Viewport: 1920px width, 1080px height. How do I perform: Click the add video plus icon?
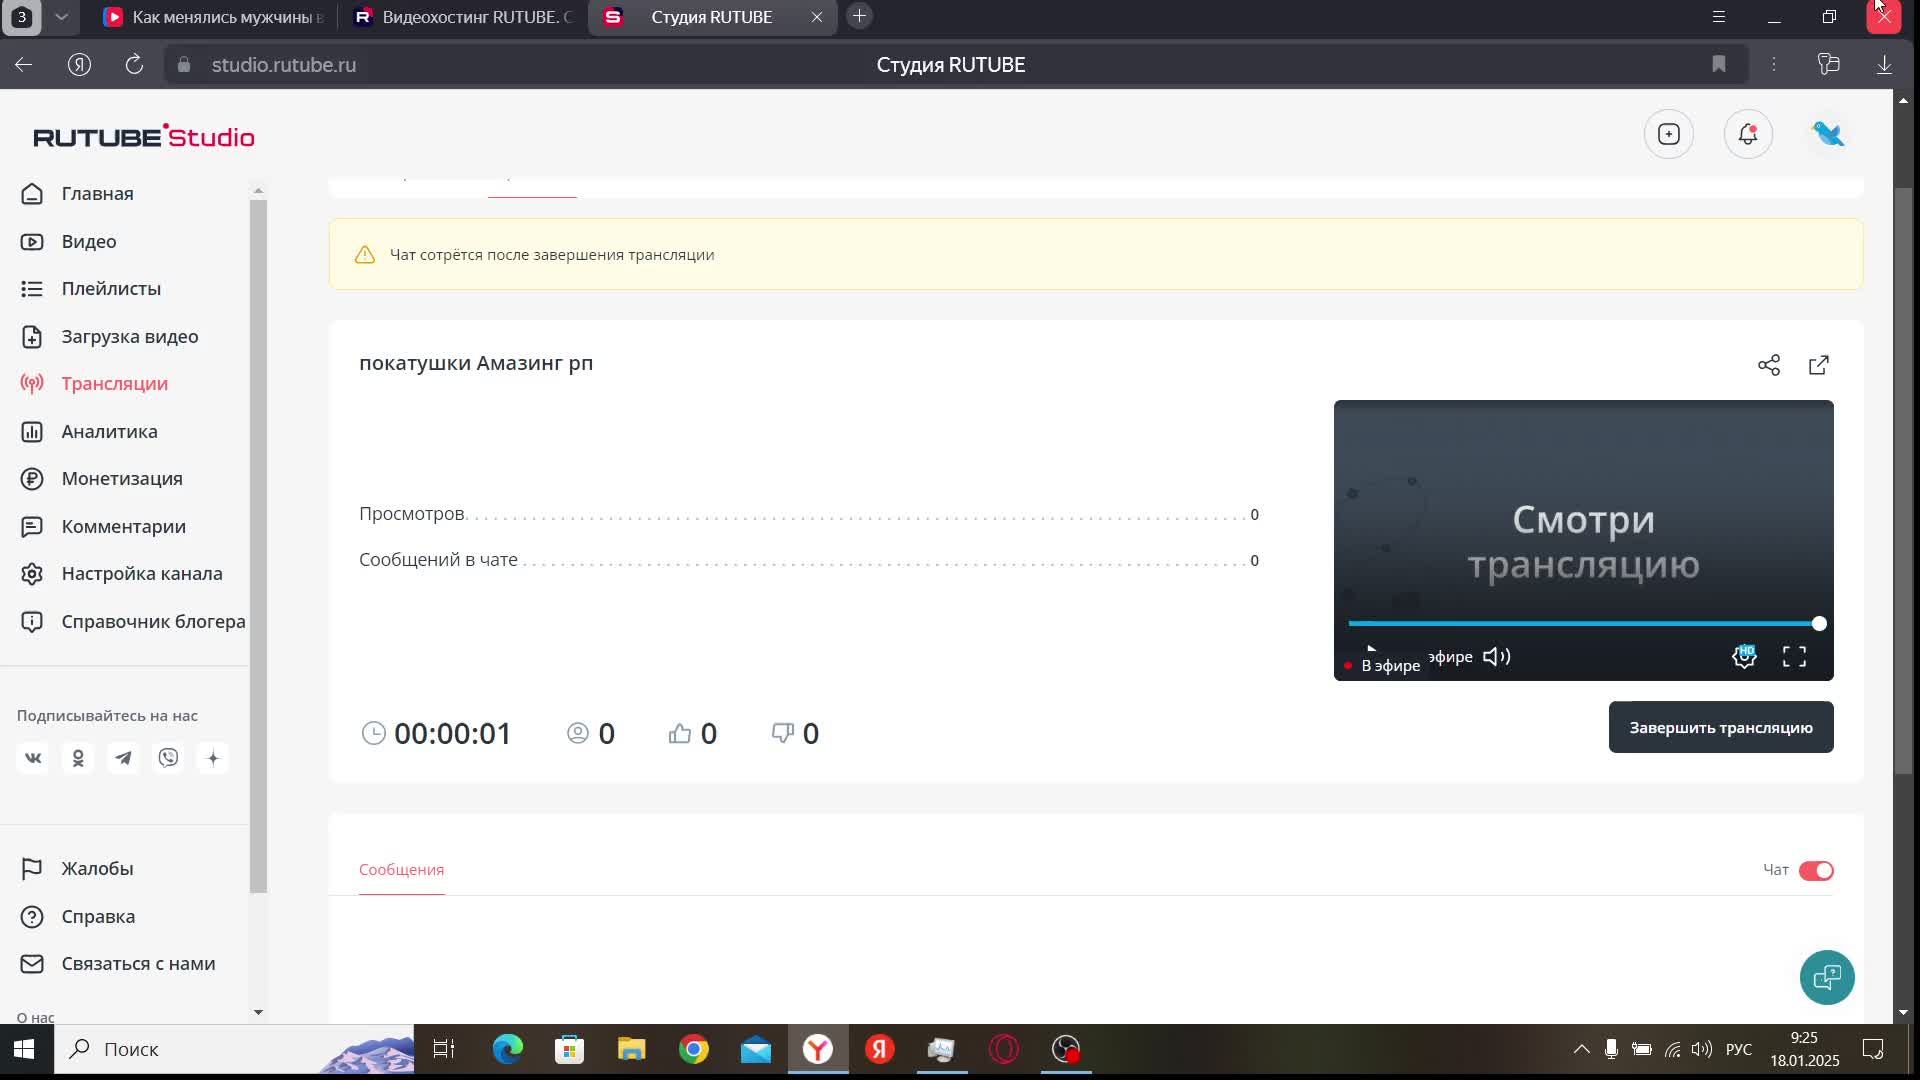1668,134
